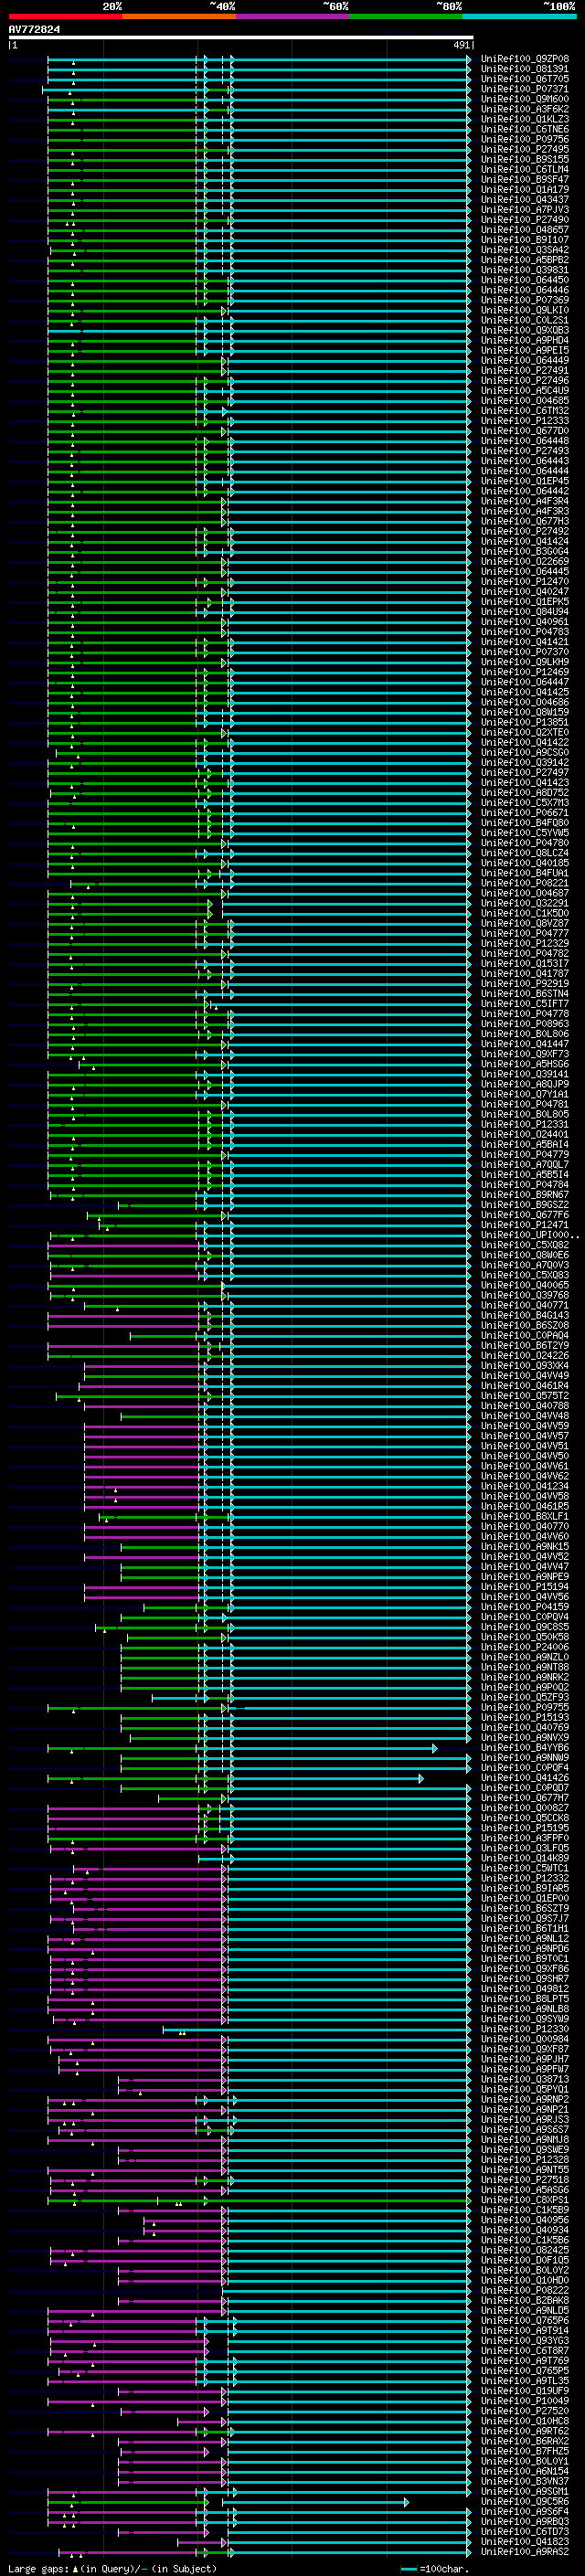Select hit label UniRef100_P27495
The height and width of the screenshot is (2576, 585).
525,149
